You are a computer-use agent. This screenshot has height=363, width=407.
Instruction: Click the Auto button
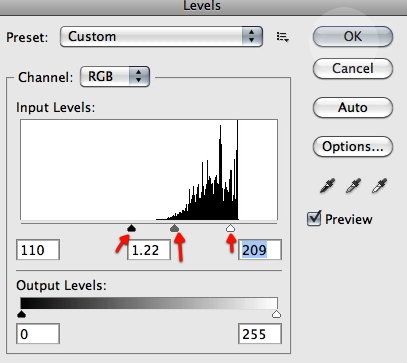[353, 107]
